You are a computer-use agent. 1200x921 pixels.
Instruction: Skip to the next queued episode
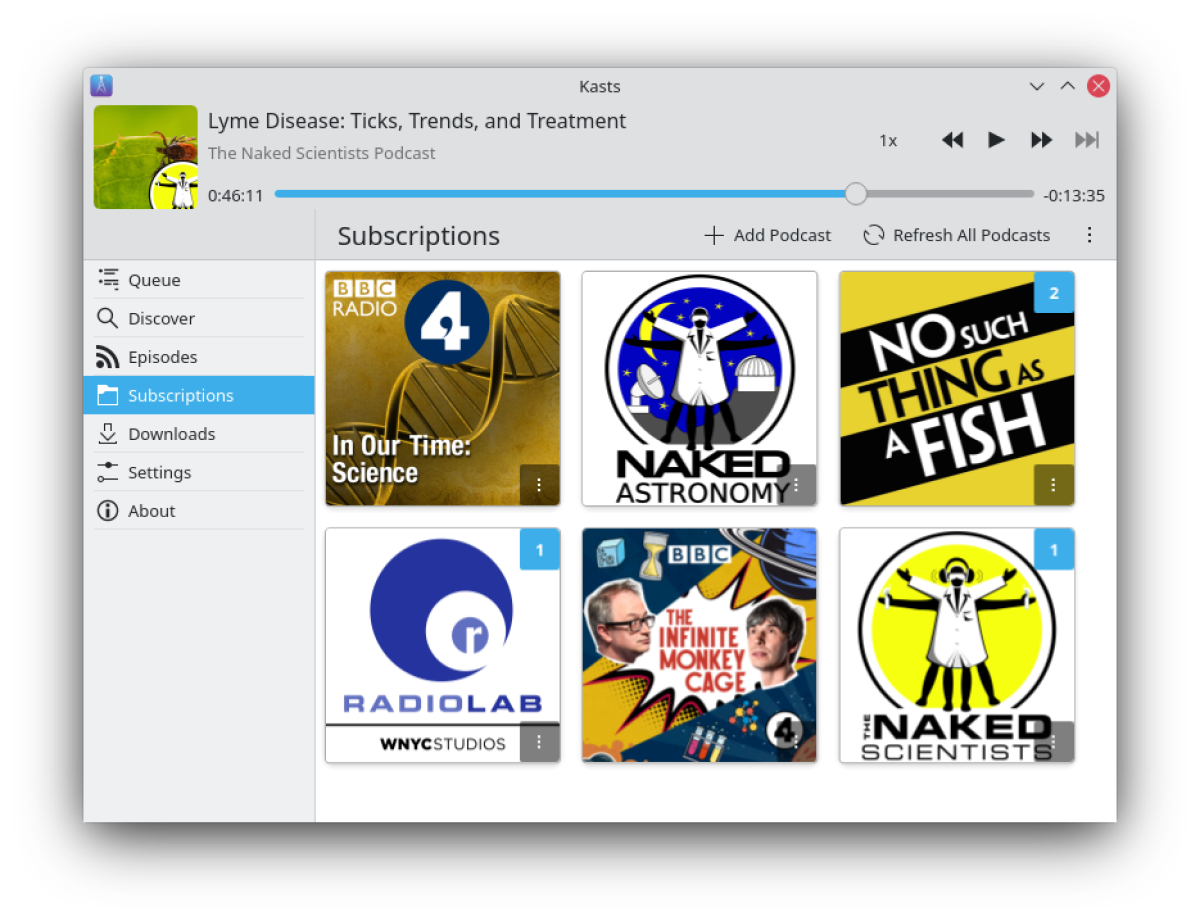pos(1086,140)
